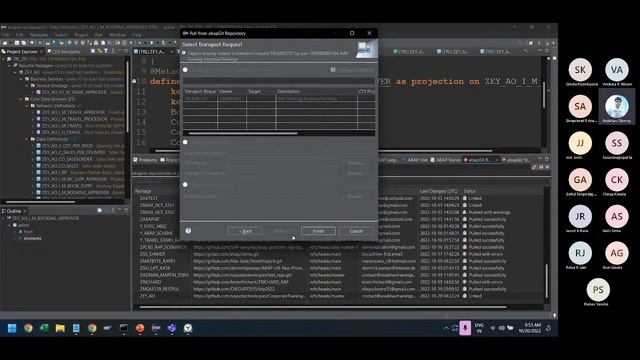Select the elements node in Outline
640x360 pixels.
[x=32, y=238]
